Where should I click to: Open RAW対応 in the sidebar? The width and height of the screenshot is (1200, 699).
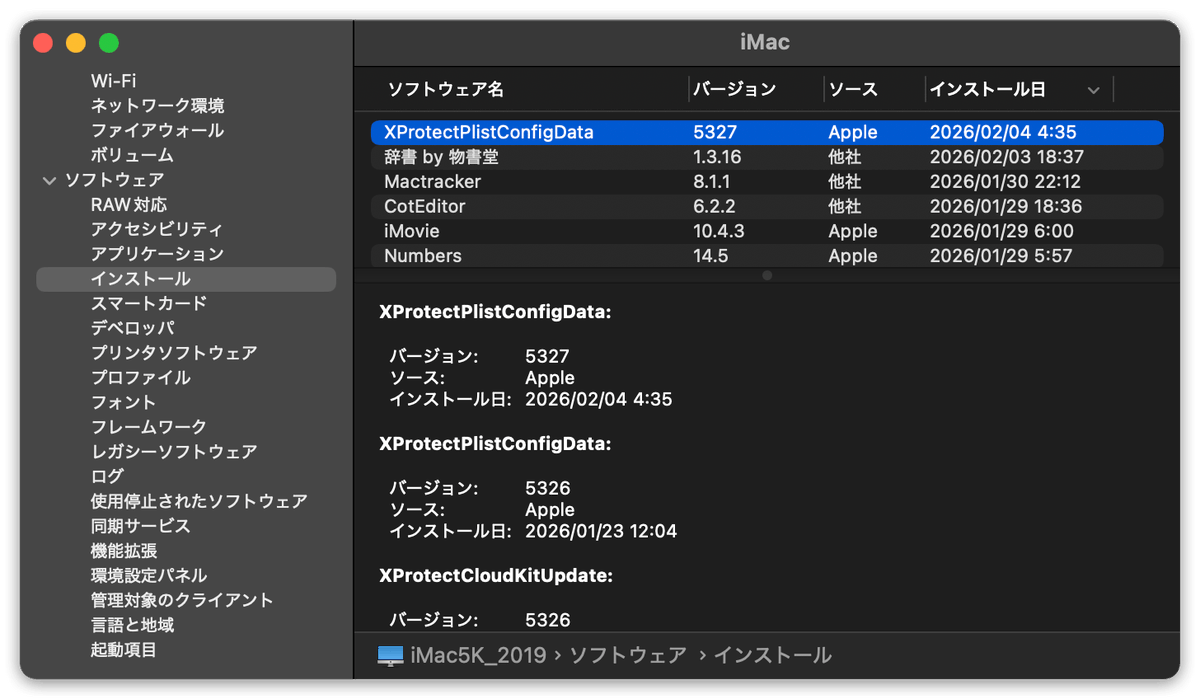[129, 205]
